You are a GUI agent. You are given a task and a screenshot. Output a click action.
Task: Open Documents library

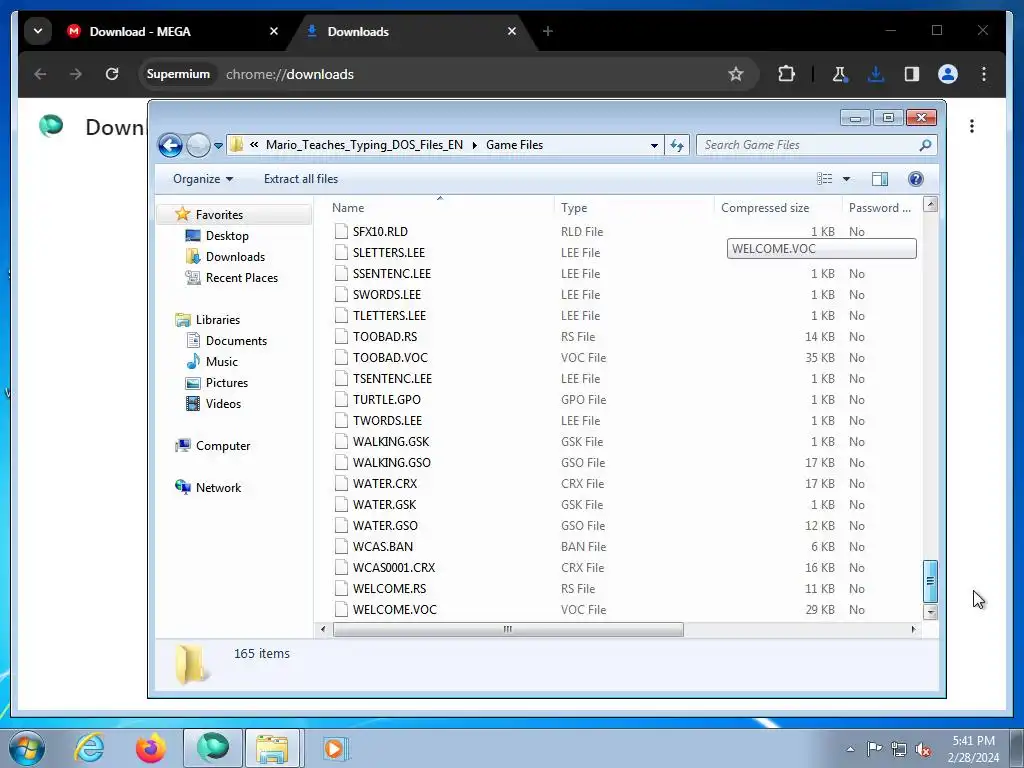[x=236, y=341]
